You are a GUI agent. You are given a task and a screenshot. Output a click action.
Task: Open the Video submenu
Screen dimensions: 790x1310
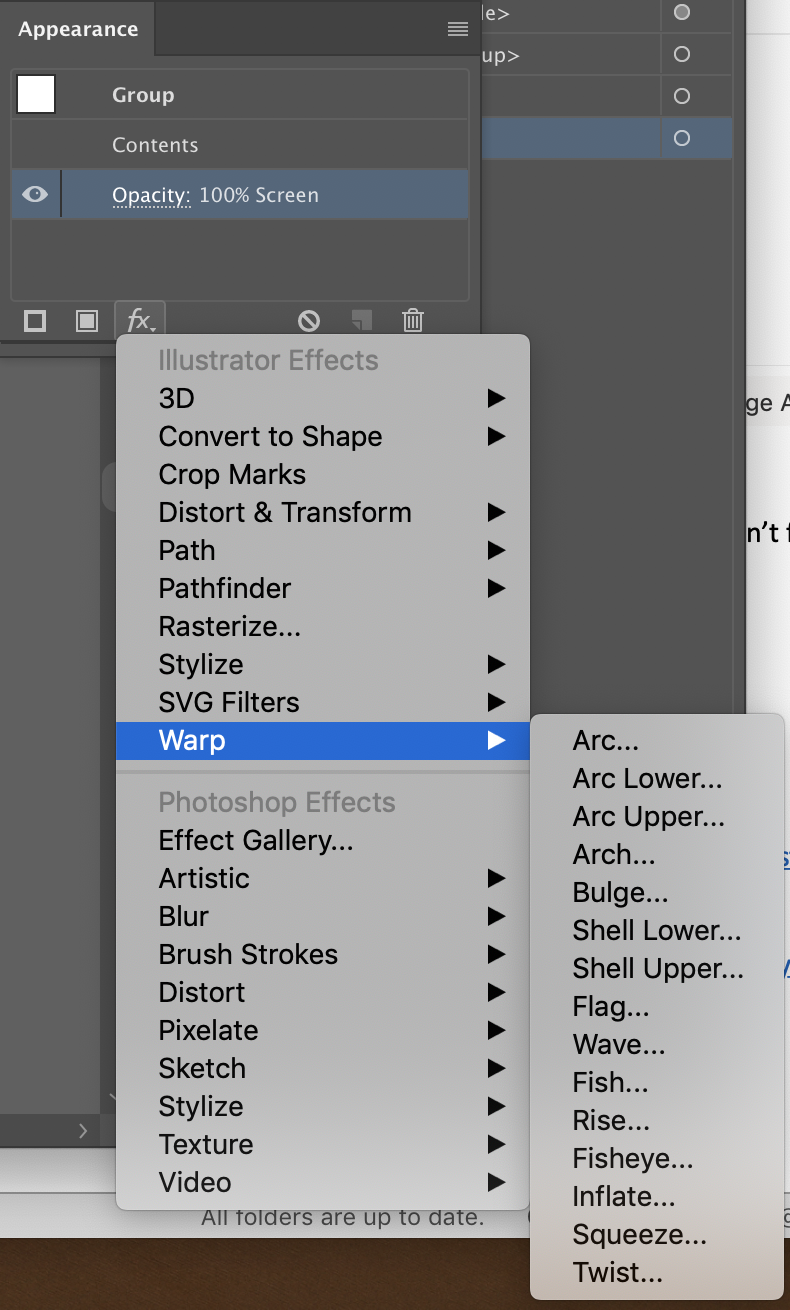pyautogui.click(x=323, y=1182)
